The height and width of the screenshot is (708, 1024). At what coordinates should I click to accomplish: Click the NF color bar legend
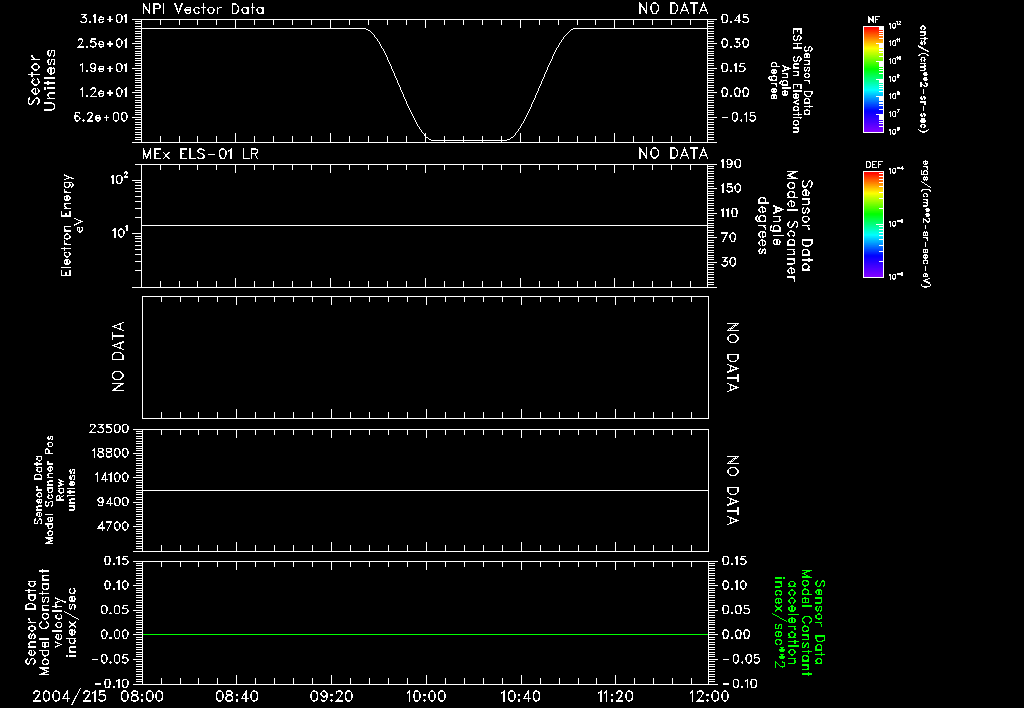coord(873,79)
